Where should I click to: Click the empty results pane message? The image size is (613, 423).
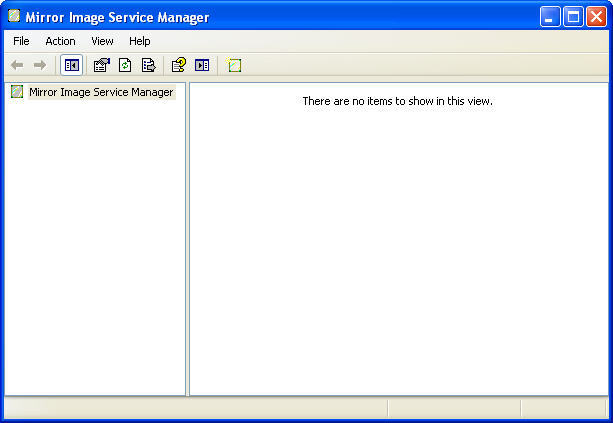coord(397,101)
